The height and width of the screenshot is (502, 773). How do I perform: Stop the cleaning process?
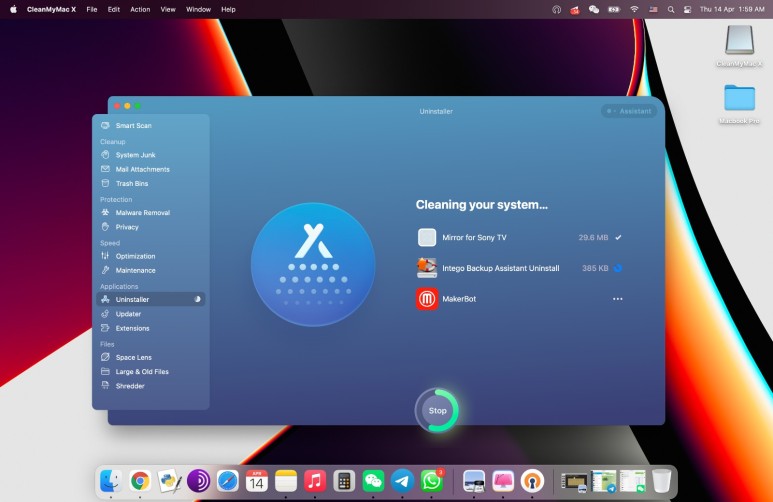click(x=437, y=411)
